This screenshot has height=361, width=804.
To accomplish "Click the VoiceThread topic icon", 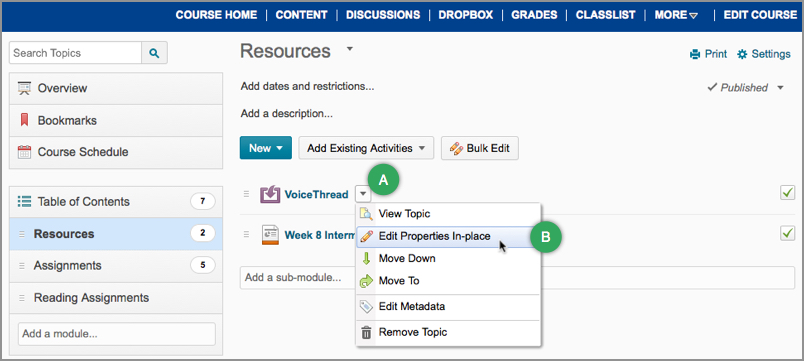I will pos(270,194).
